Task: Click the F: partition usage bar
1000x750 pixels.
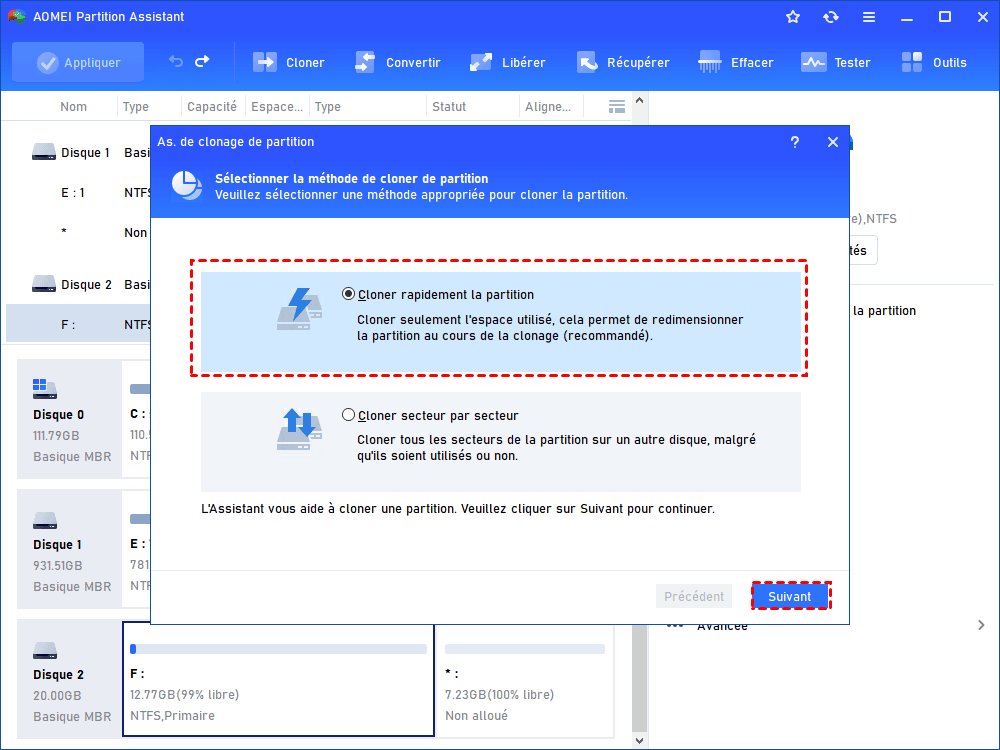Action: (278, 649)
